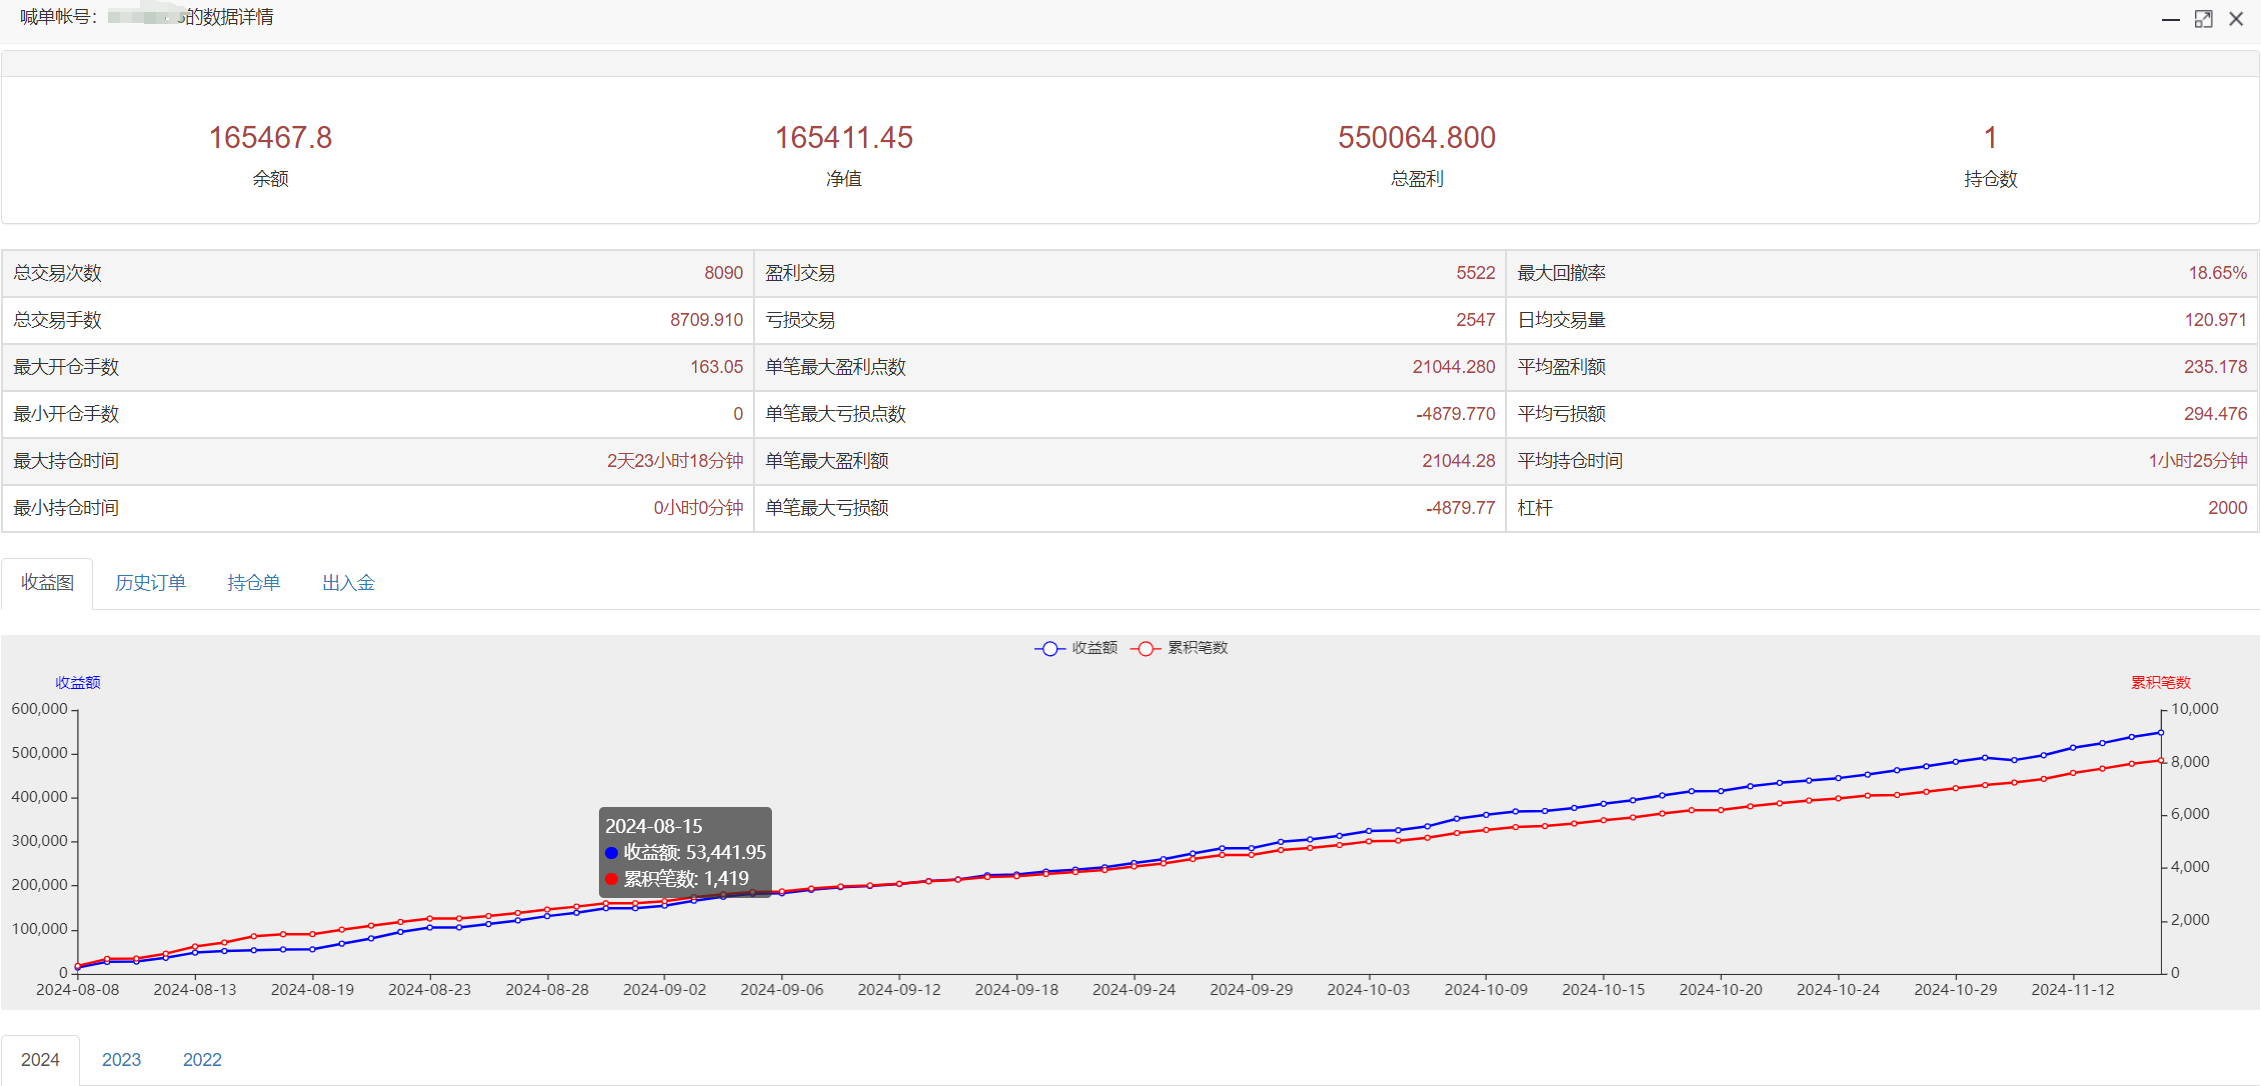The height and width of the screenshot is (1086, 2261).
Task: Click the 净值 value 165411.45
Action: 843,137
